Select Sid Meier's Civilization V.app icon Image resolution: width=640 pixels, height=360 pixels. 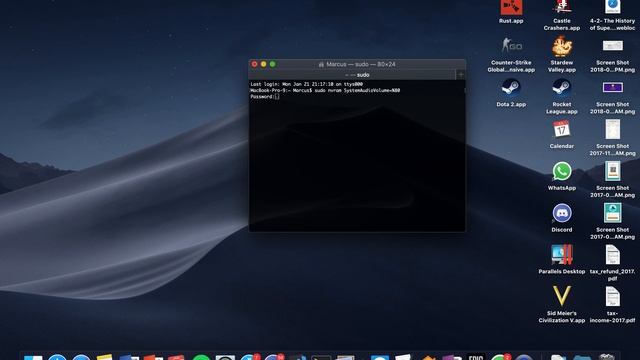tap(562, 296)
